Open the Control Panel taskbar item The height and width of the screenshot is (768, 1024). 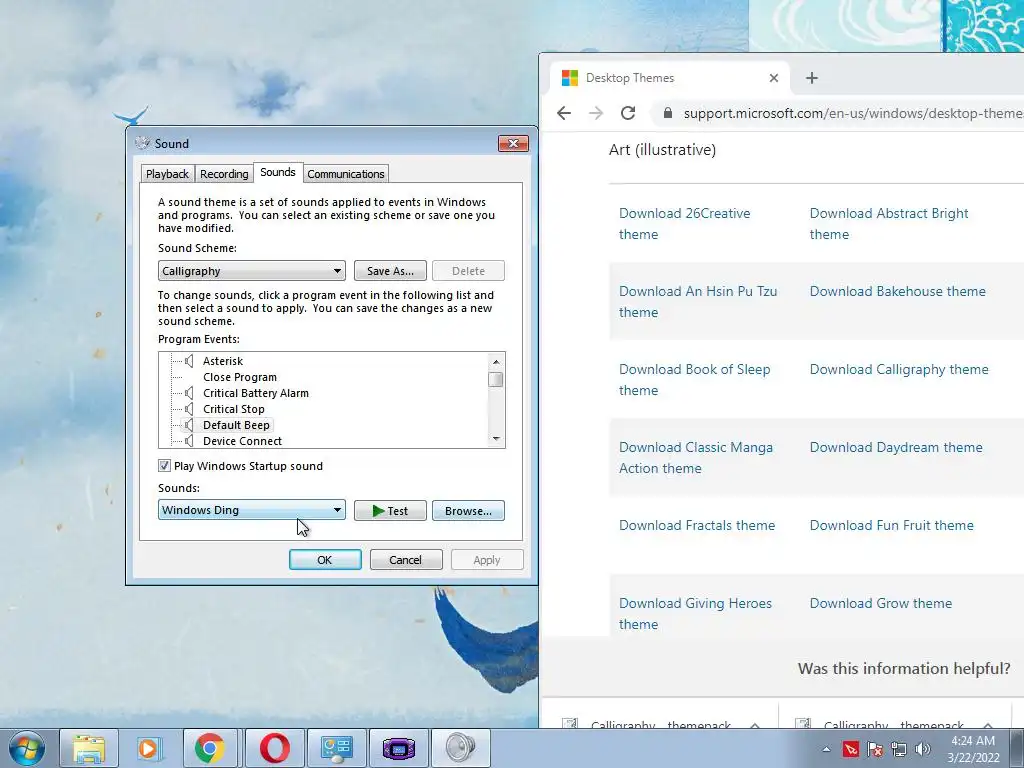[336, 748]
